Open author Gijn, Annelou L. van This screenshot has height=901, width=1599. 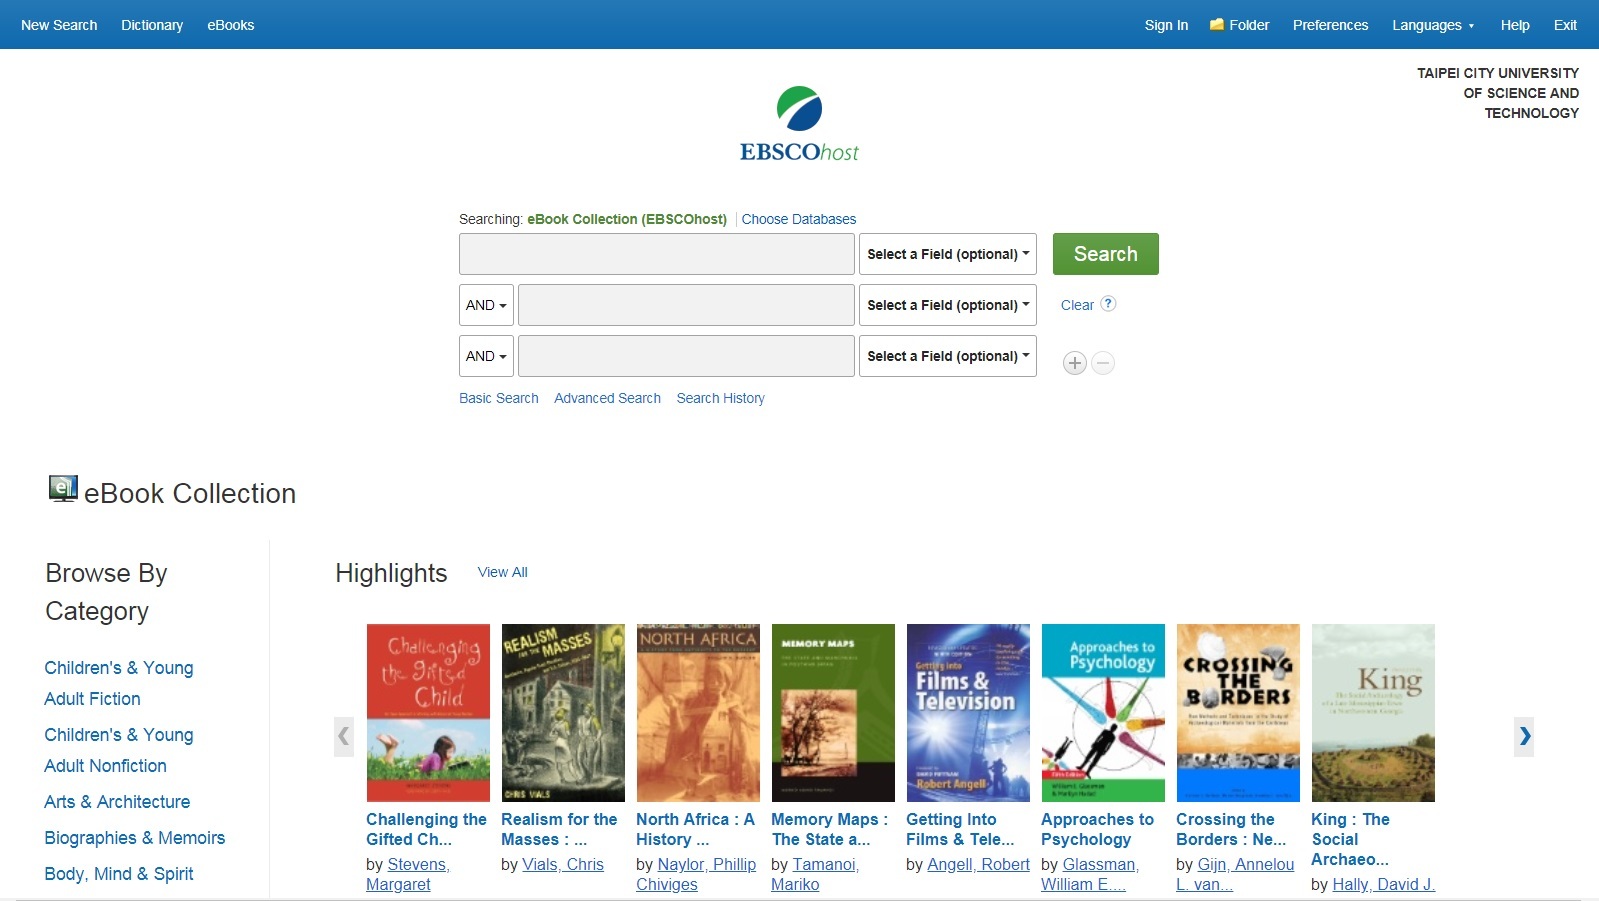[x=1235, y=874]
